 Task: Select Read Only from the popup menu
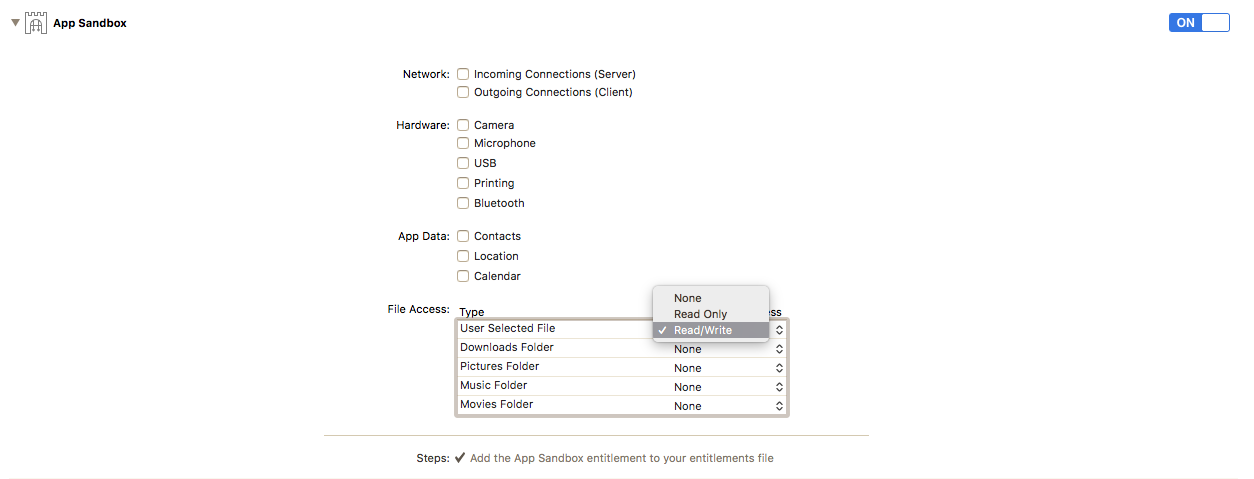point(700,314)
